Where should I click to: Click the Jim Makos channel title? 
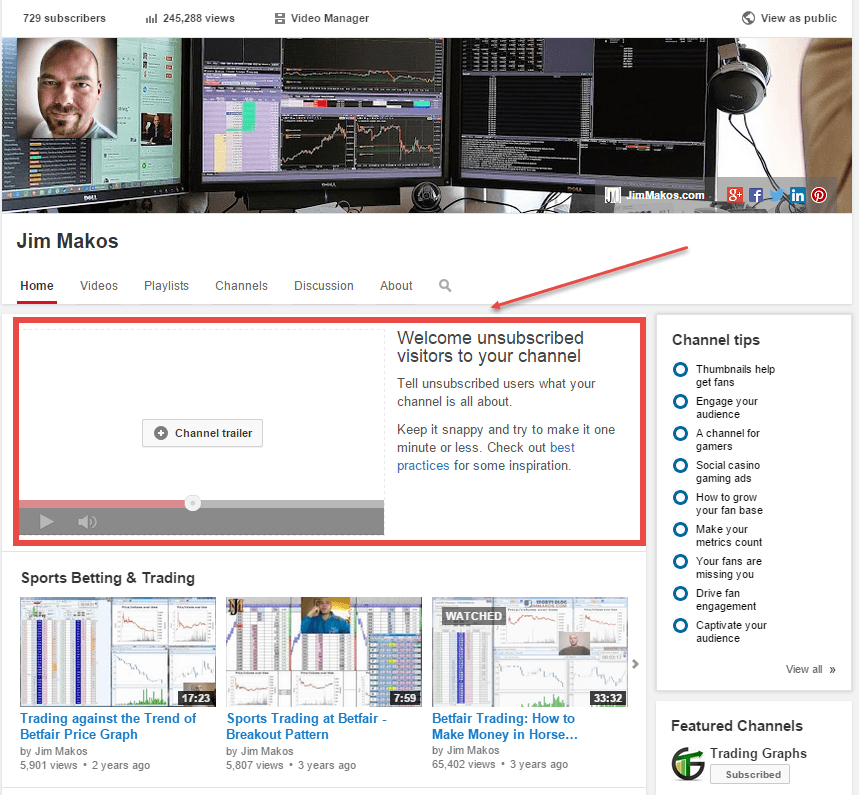67,241
